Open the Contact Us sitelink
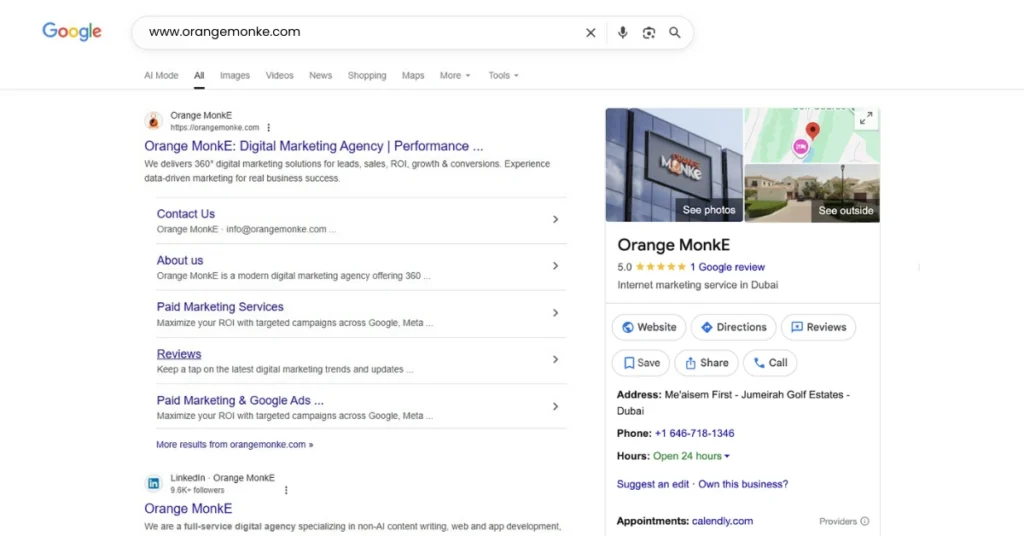Viewport: 1024px width, 536px height. [185, 213]
